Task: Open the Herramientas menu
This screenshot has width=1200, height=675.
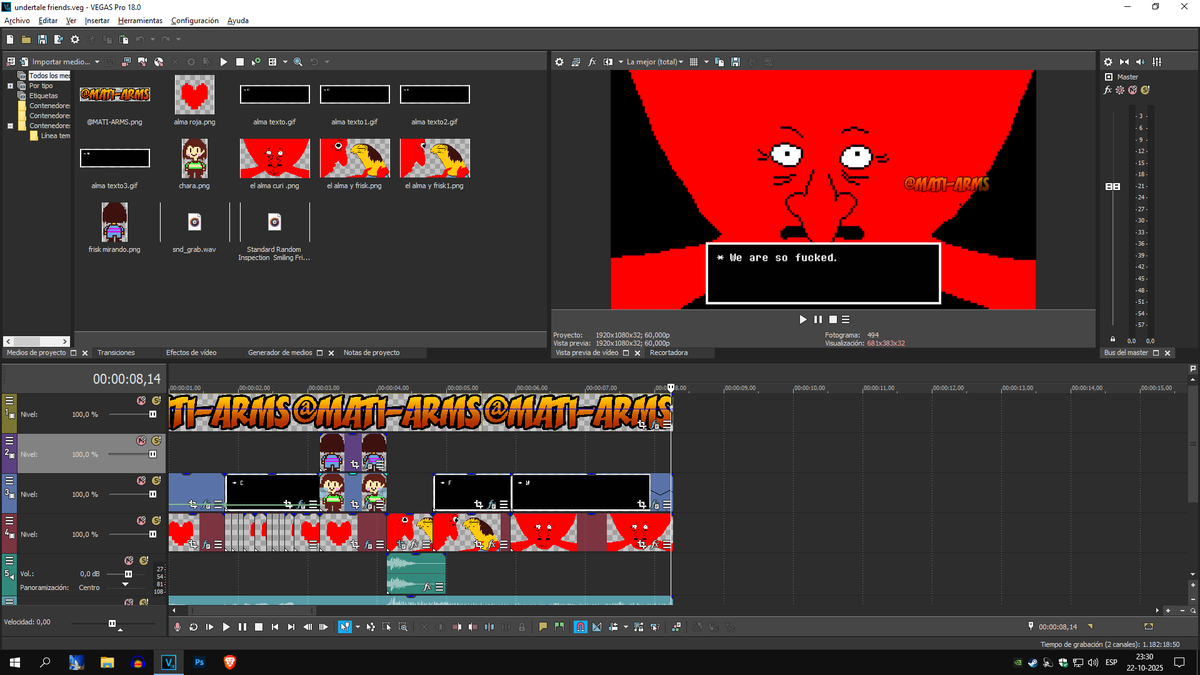Action: [x=141, y=20]
